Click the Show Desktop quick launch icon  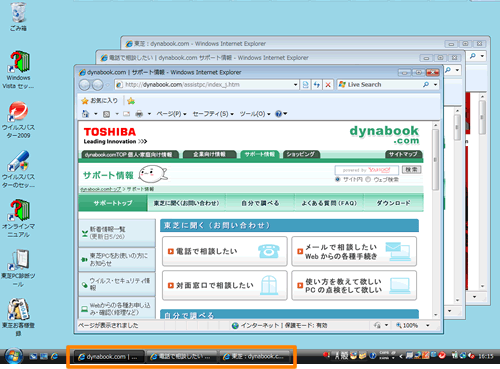tap(33, 356)
